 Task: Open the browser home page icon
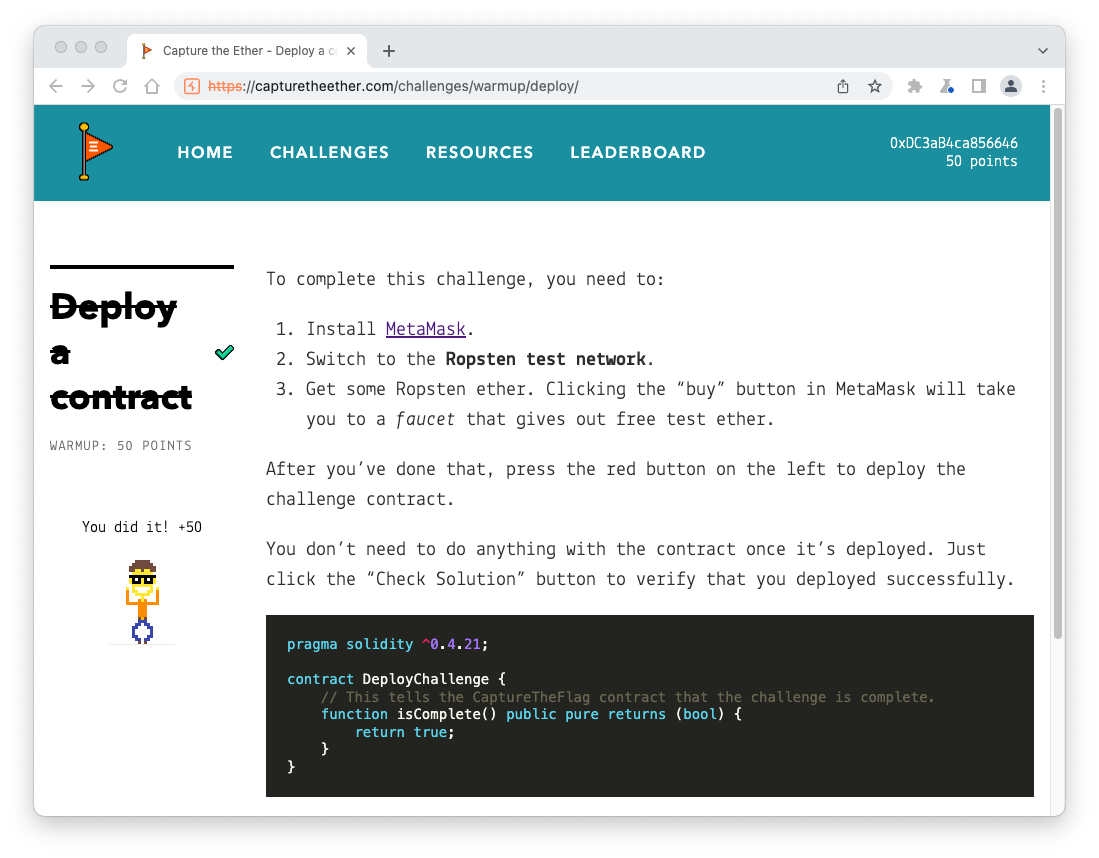tap(152, 86)
